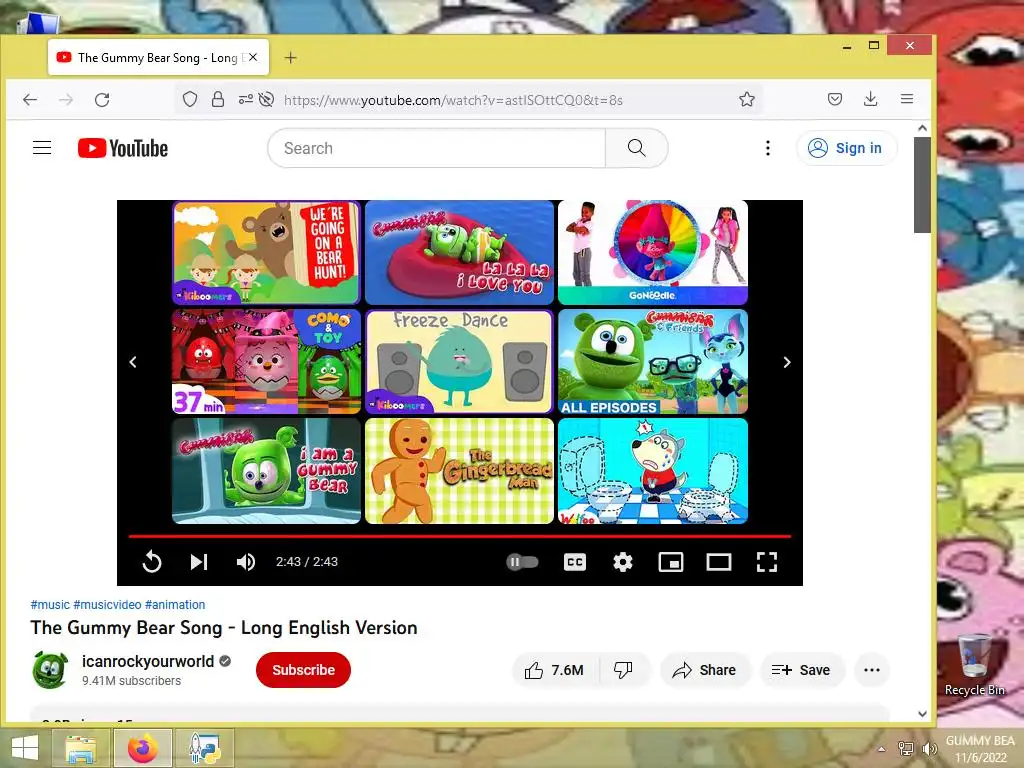The image size is (1024, 768).
Task: Open the Firefox application menu
Action: [x=907, y=99]
